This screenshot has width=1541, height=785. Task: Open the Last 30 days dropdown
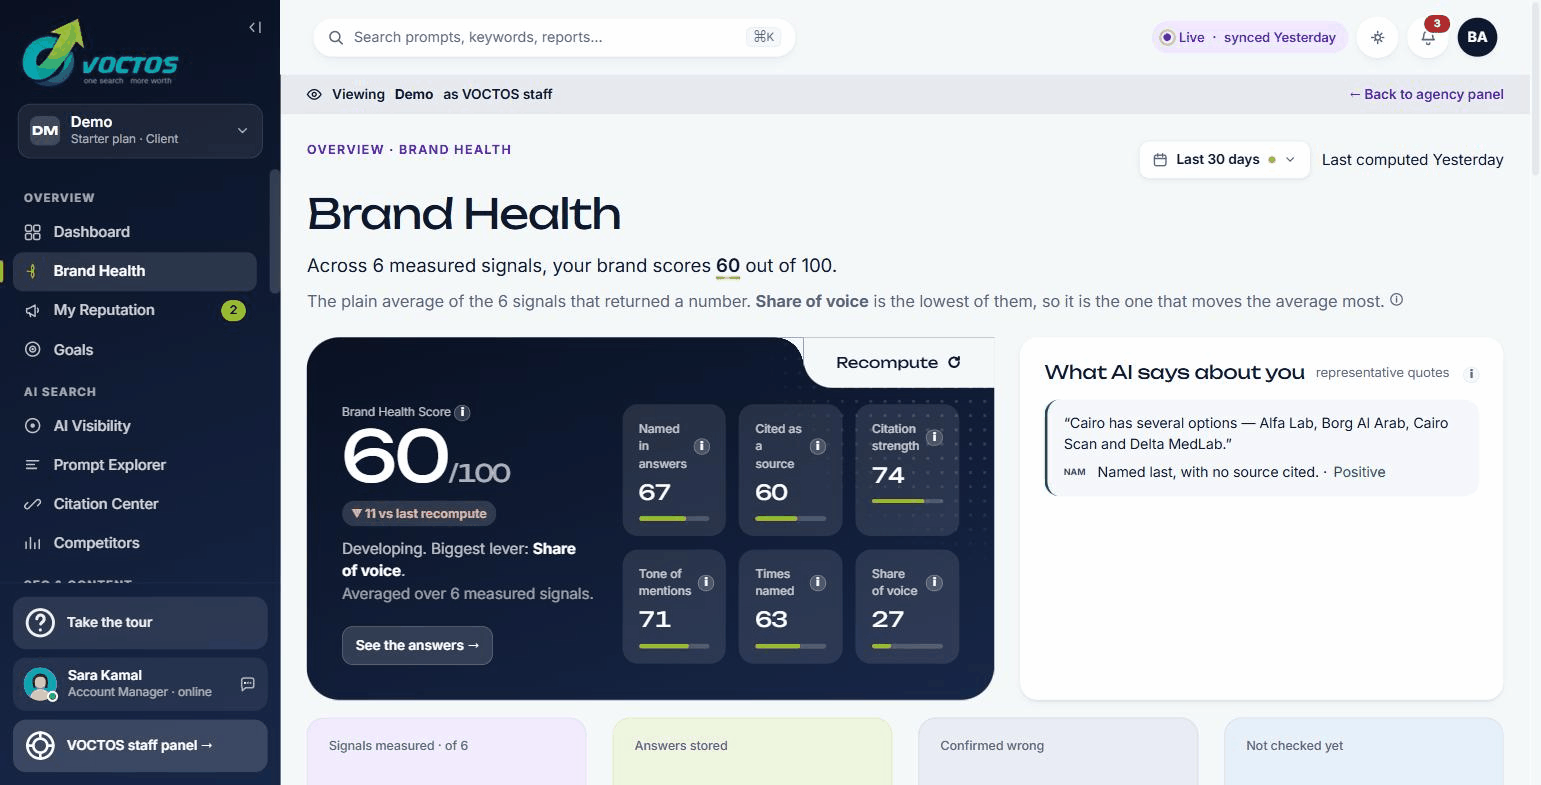click(1224, 159)
